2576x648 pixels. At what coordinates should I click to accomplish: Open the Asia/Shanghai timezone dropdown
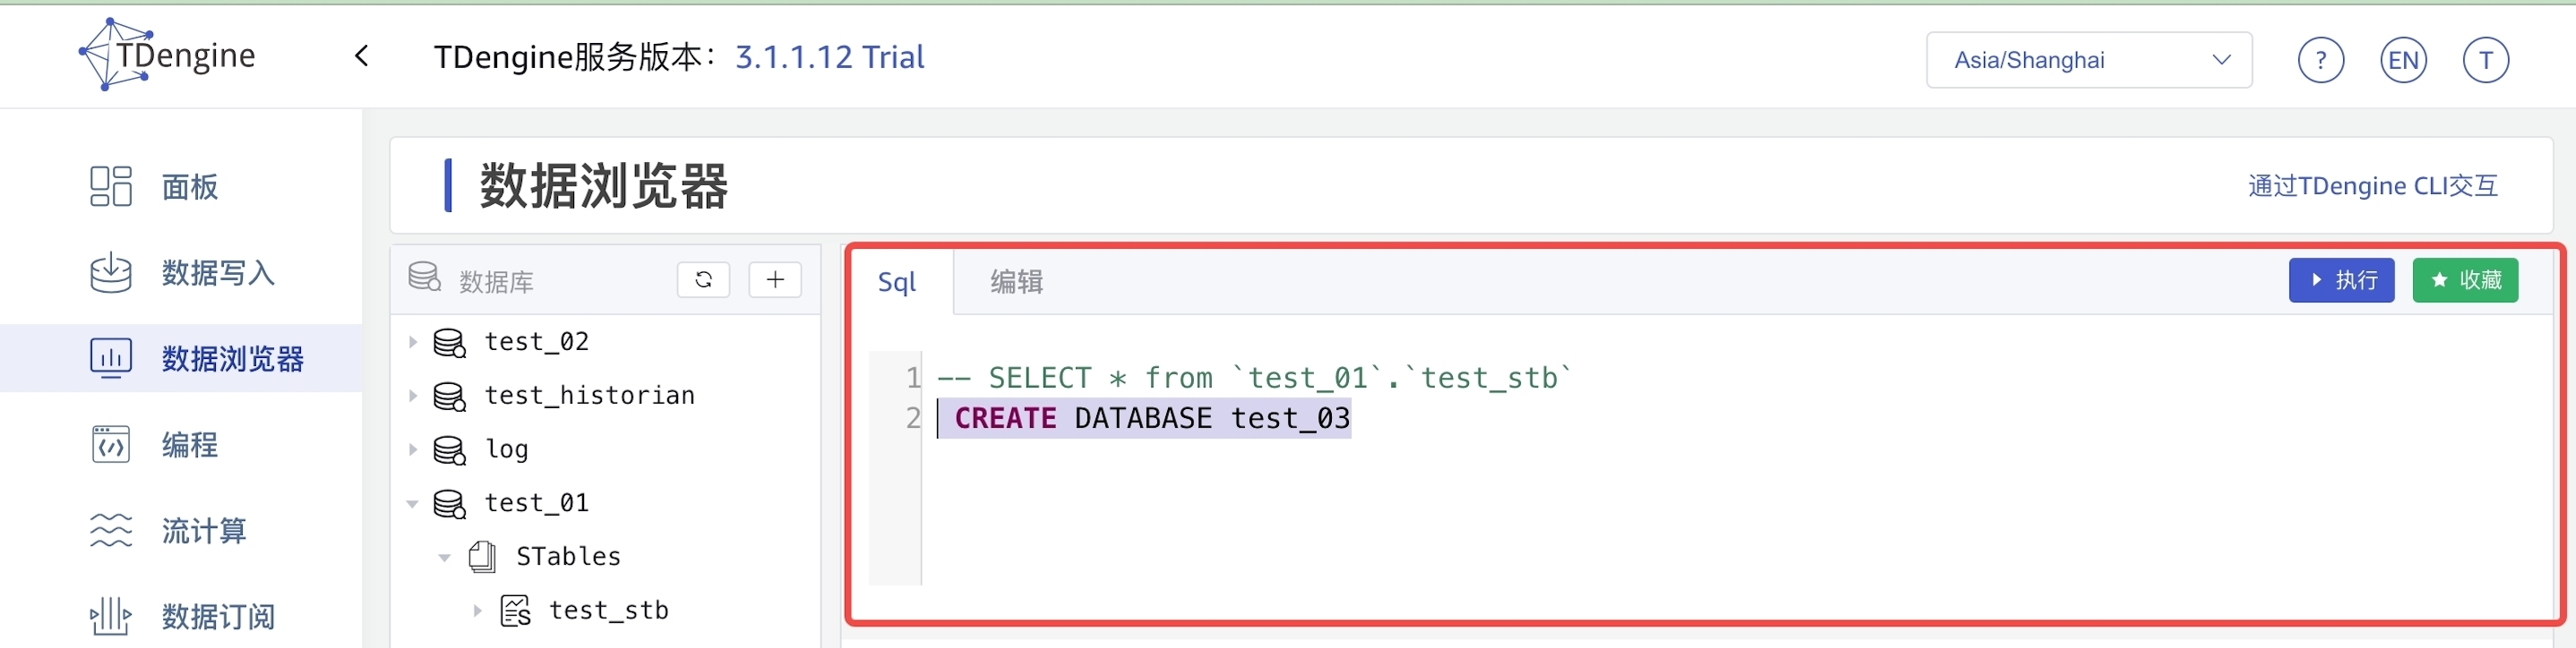coord(2088,60)
